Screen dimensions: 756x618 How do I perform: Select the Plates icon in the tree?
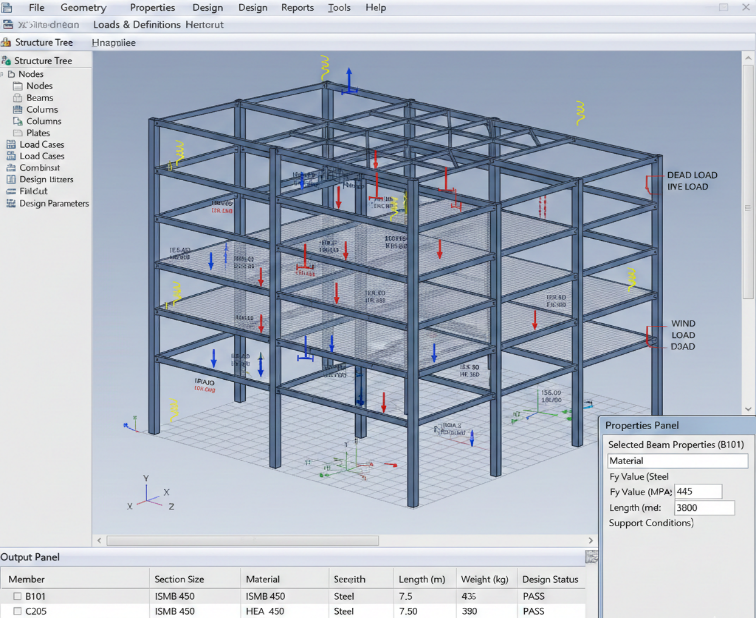(18, 133)
